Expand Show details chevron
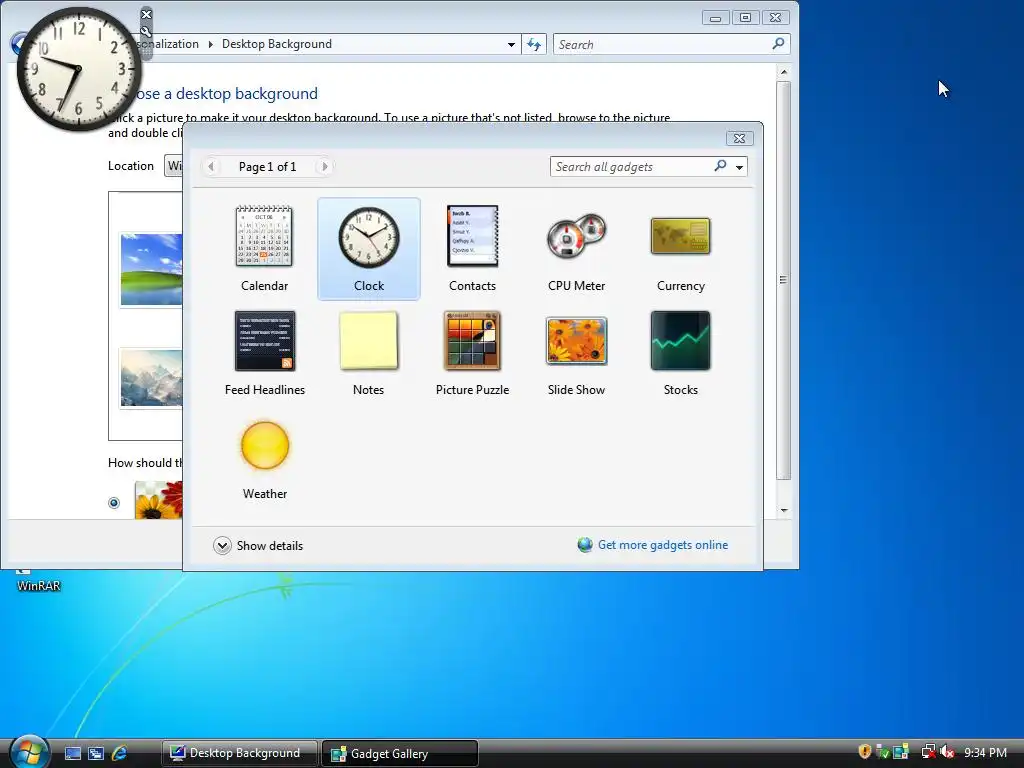This screenshot has height=768, width=1024. point(222,545)
